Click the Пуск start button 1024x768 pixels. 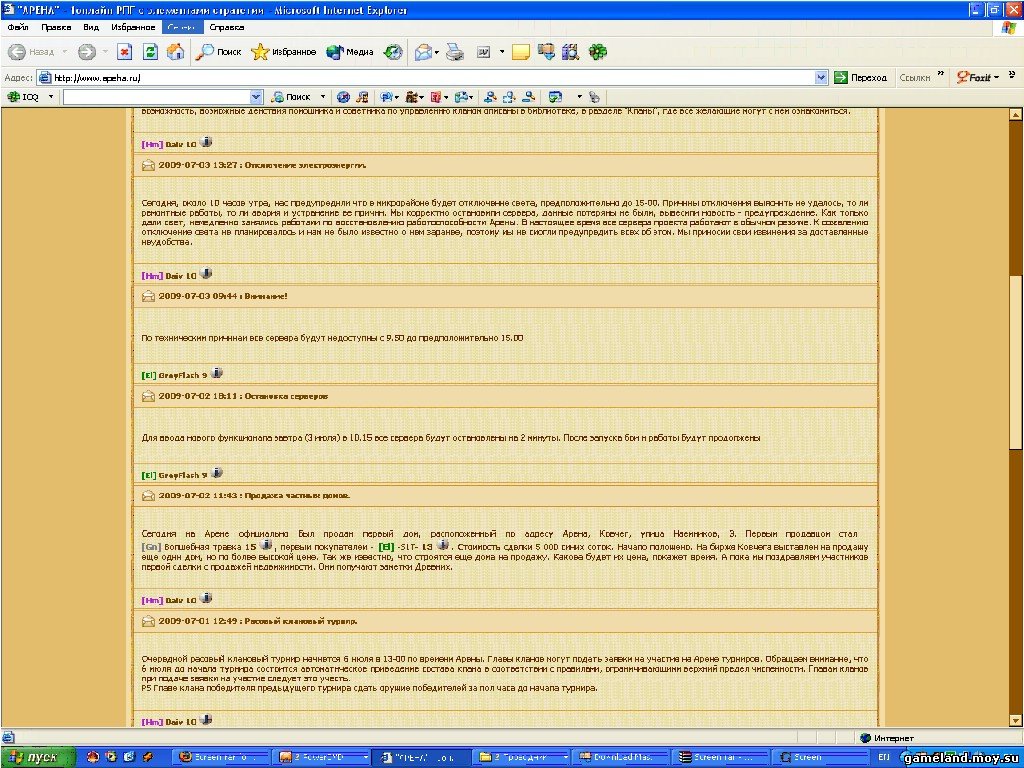coord(35,757)
